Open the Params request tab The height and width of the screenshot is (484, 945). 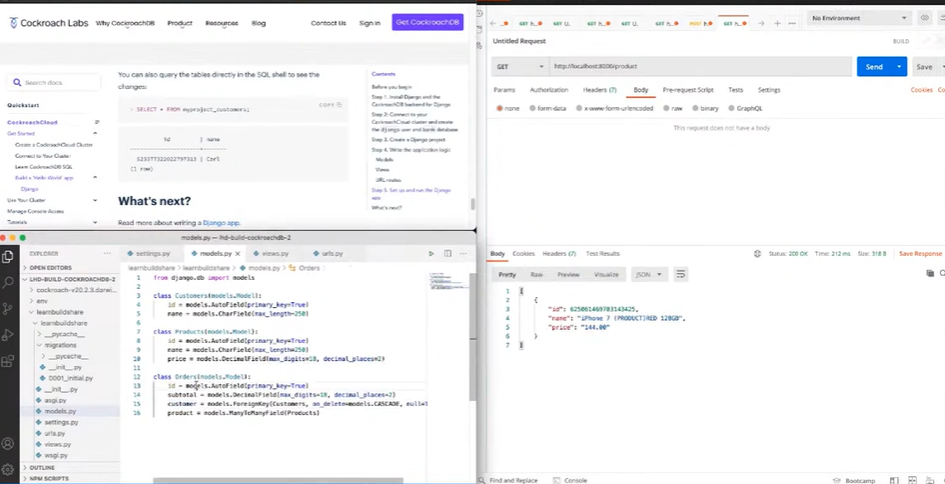pos(504,90)
